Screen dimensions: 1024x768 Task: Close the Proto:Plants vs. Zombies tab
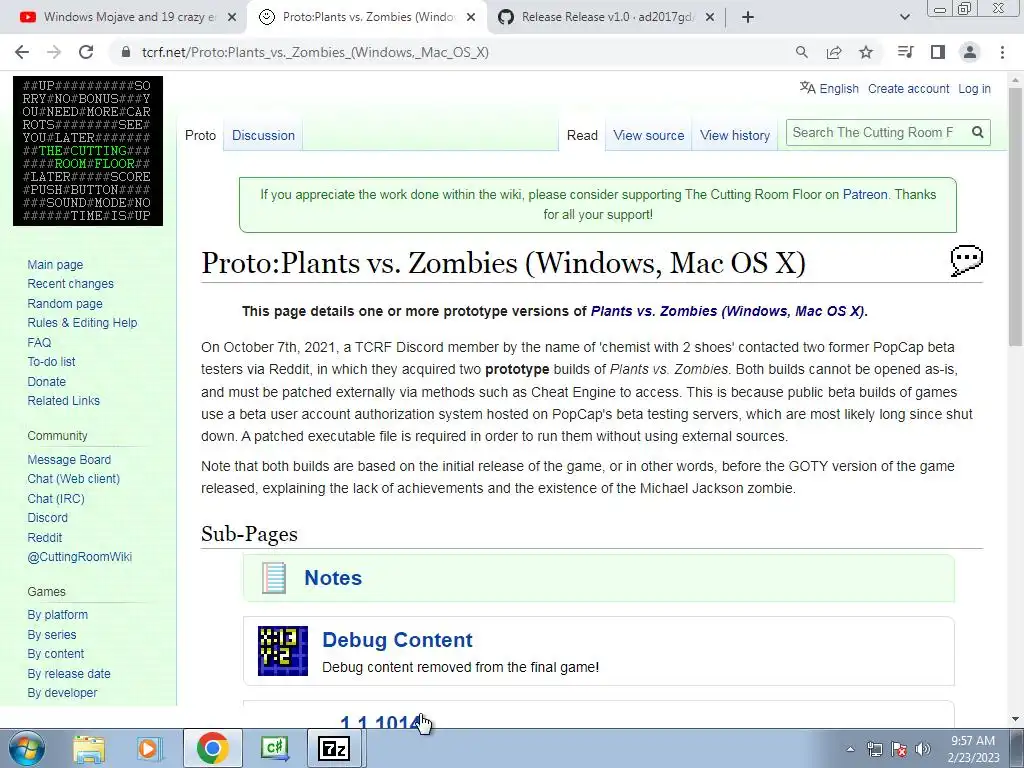point(471,18)
